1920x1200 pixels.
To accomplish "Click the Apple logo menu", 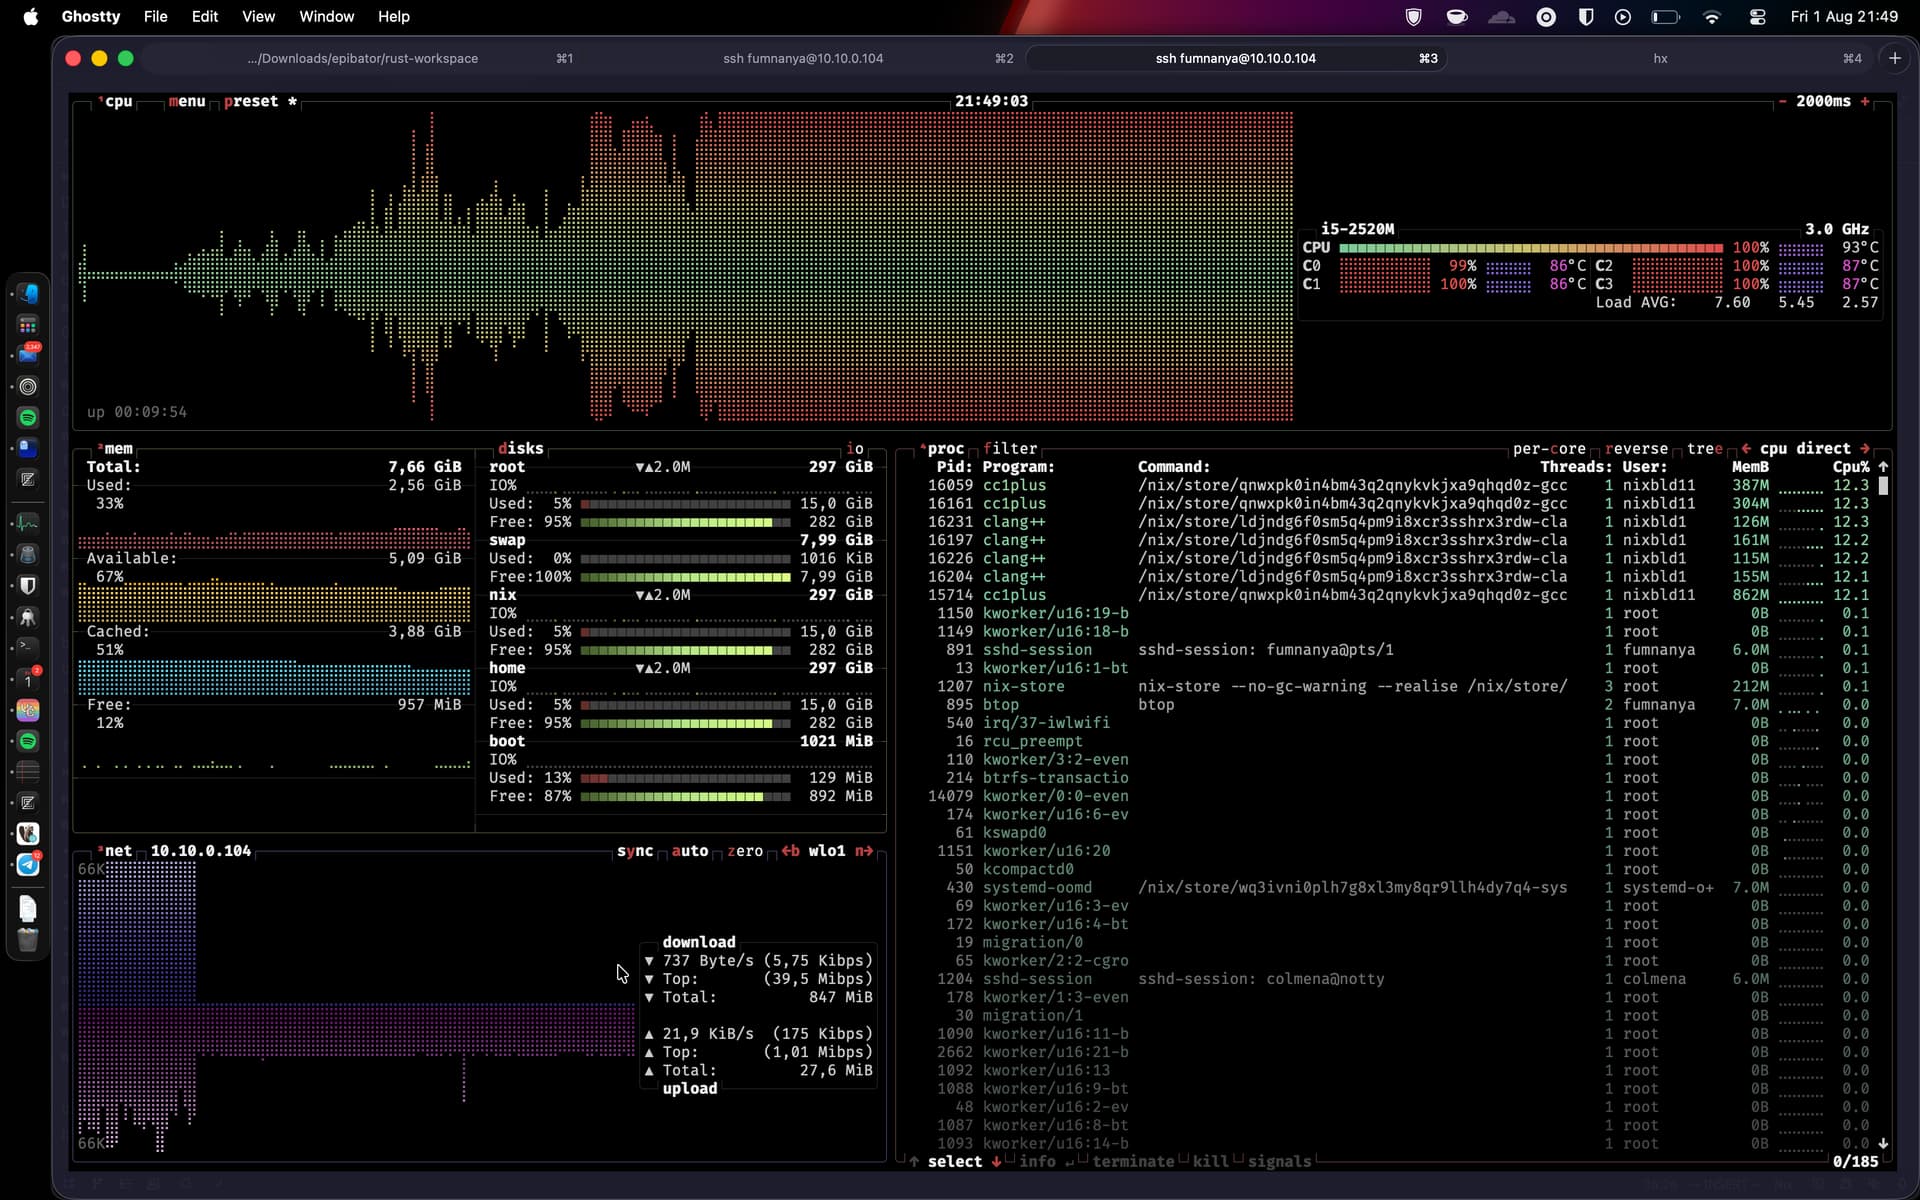I will tap(30, 16).
